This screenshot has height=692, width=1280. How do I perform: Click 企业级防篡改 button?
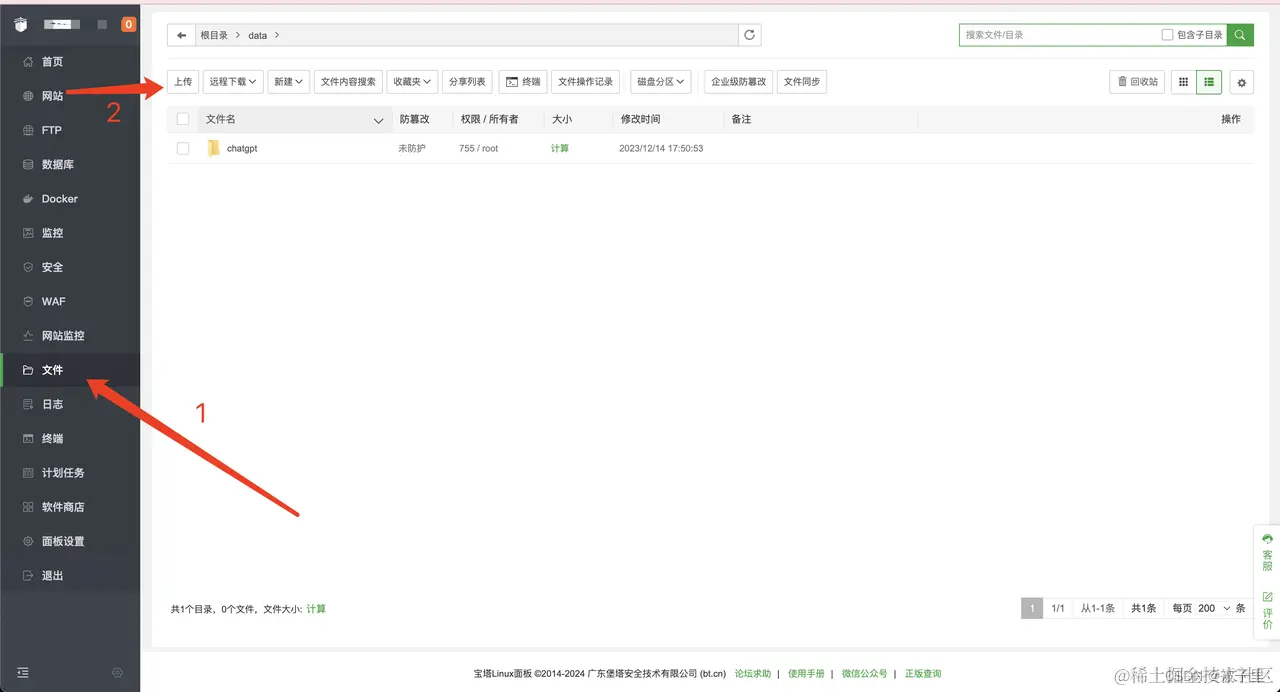(738, 82)
